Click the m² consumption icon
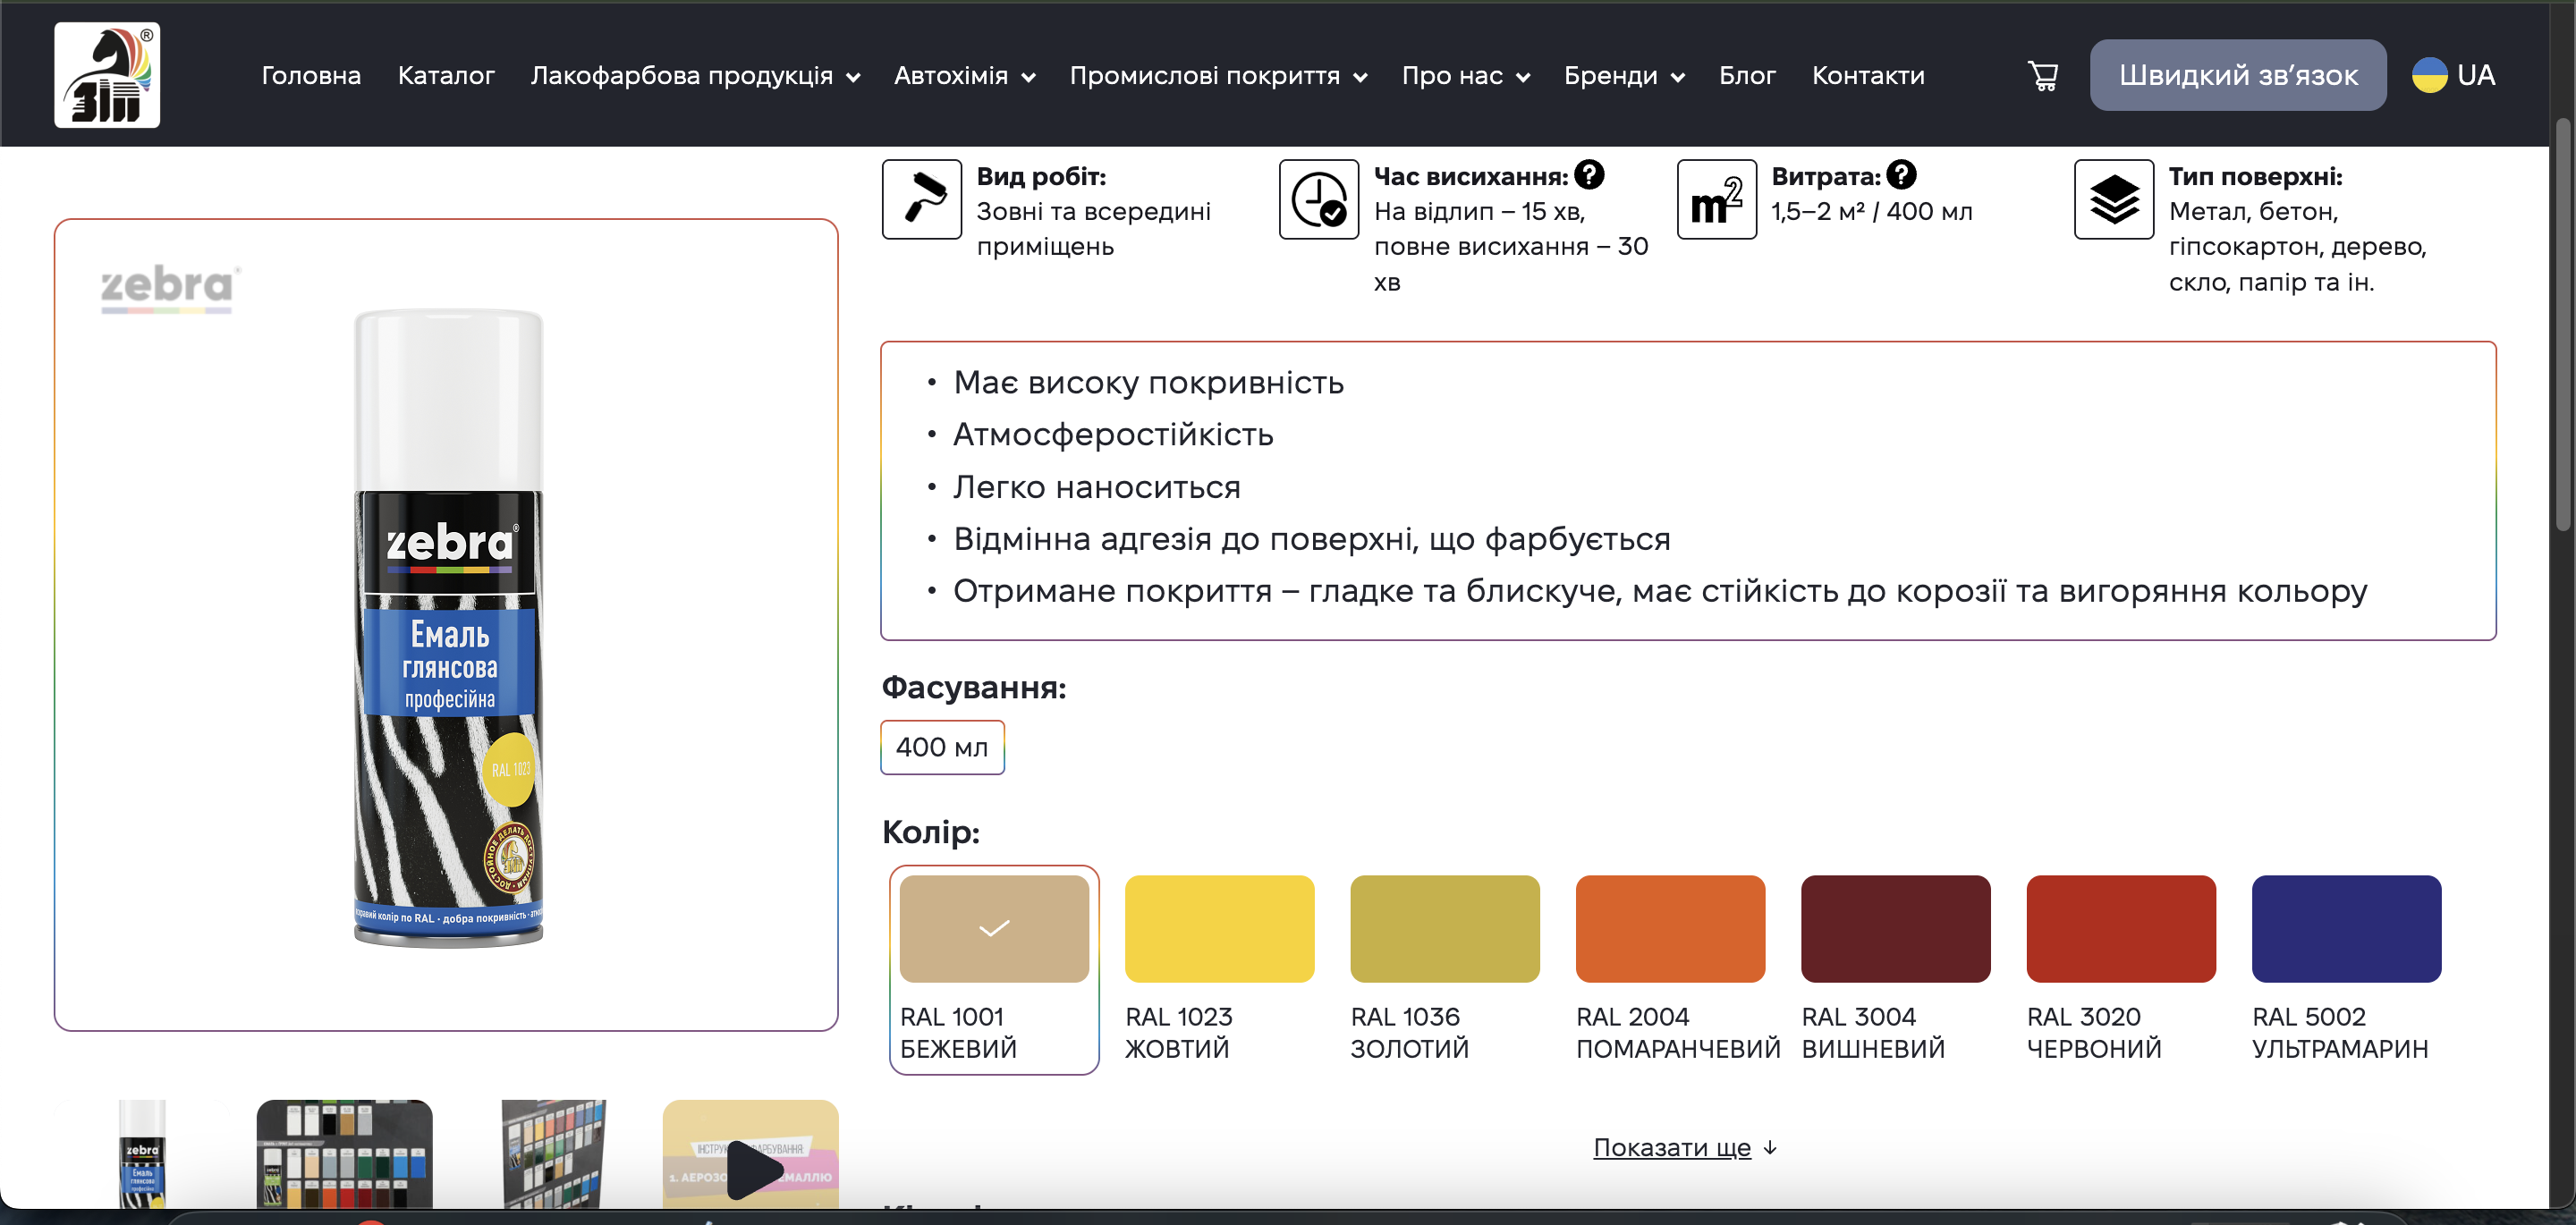2576x1225 pixels. point(1716,199)
